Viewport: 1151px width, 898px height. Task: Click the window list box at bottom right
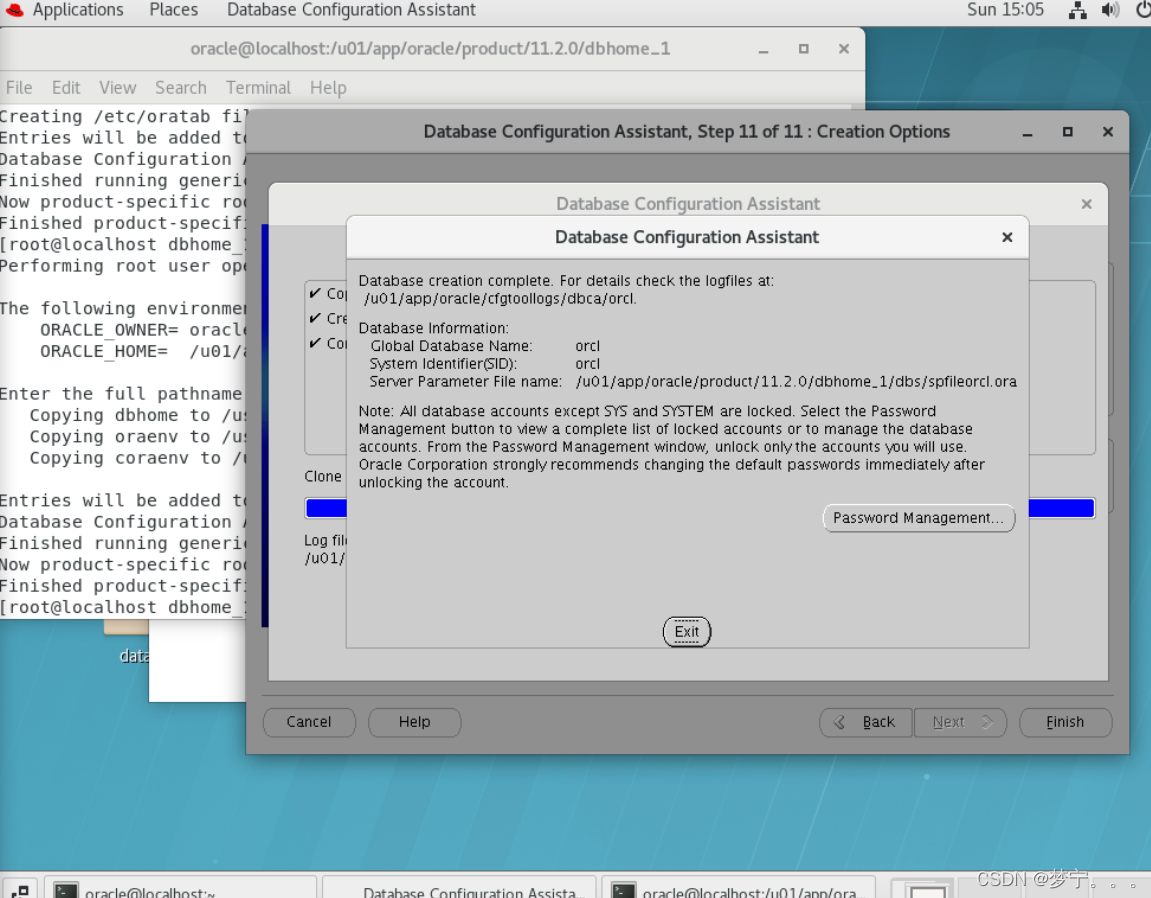(922, 888)
